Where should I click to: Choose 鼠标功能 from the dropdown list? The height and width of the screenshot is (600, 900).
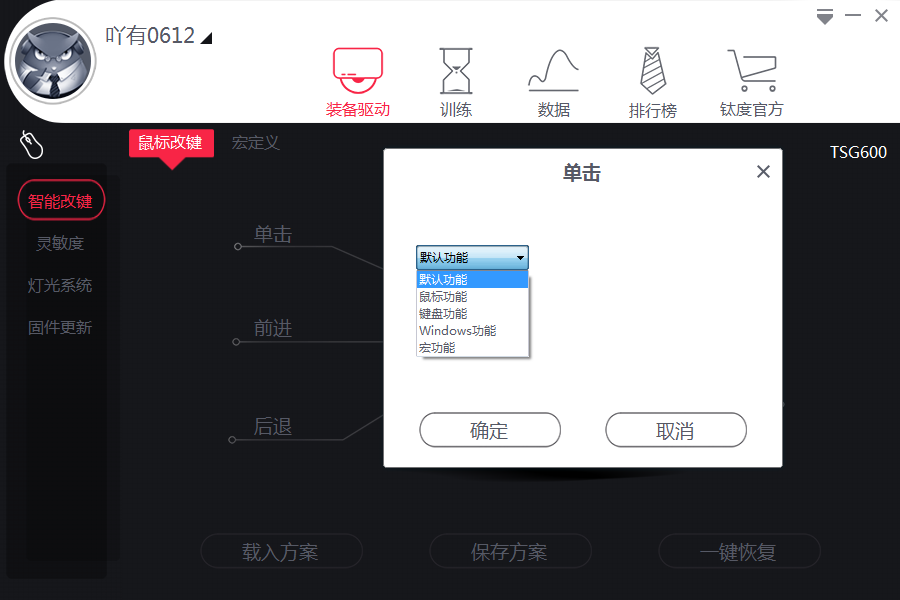coord(443,297)
